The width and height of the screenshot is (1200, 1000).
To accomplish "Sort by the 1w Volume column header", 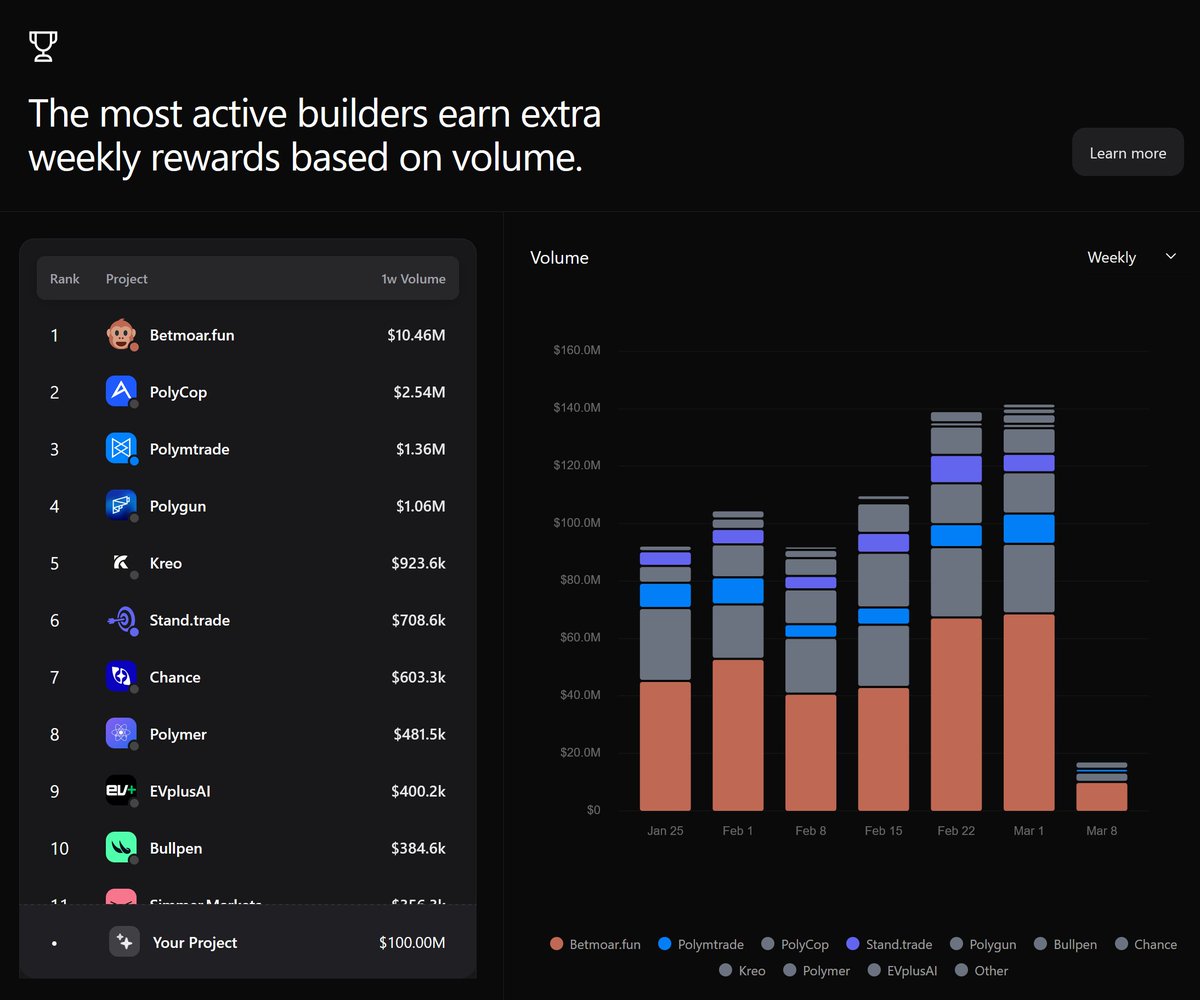I will point(413,278).
